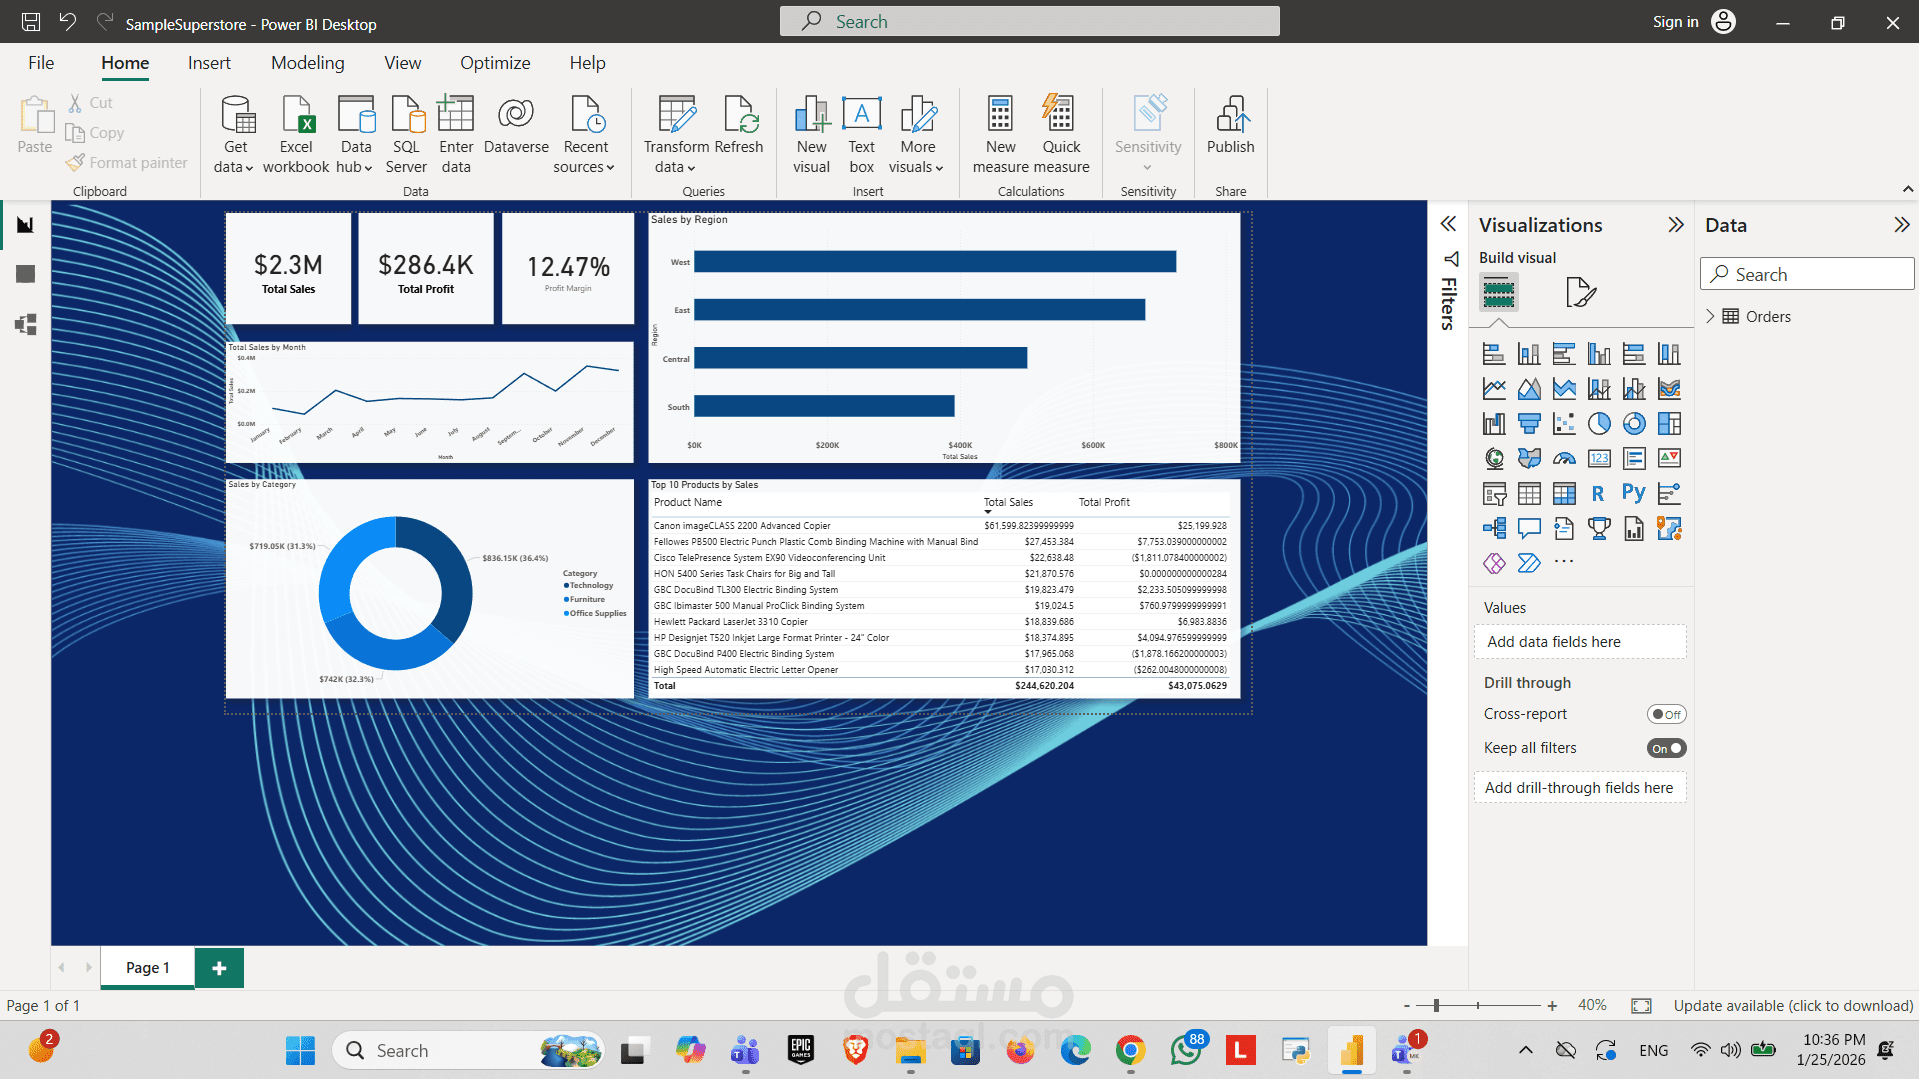Open Google Chrome from the taskbar
Screen dimensions: 1919x1079
tap(1130, 1050)
